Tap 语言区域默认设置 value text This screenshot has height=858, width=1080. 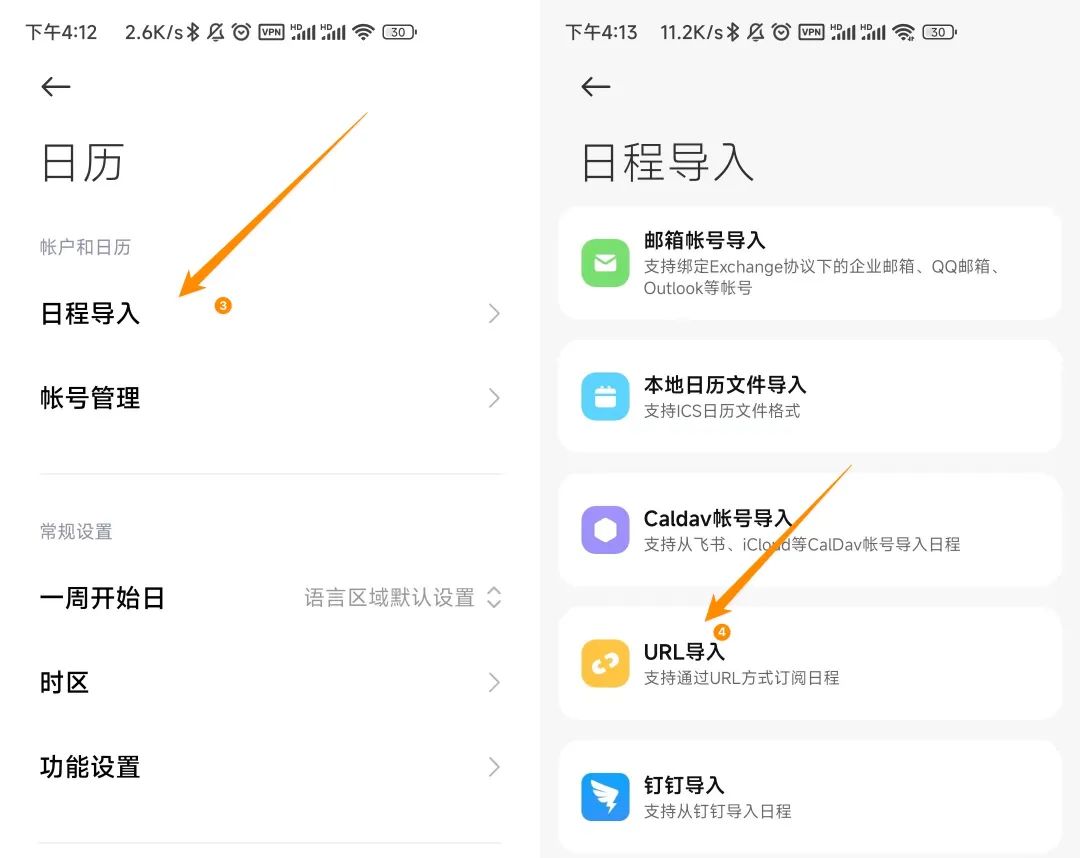(389, 598)
